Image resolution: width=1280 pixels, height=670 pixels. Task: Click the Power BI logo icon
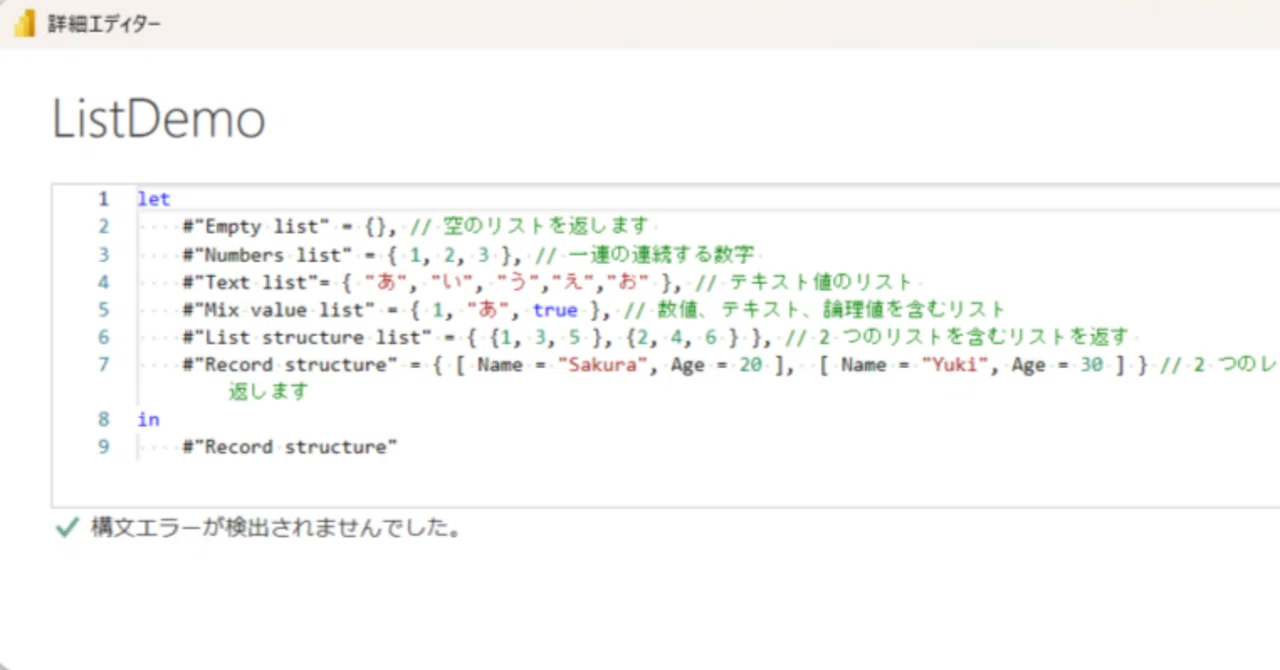point(23,25)
